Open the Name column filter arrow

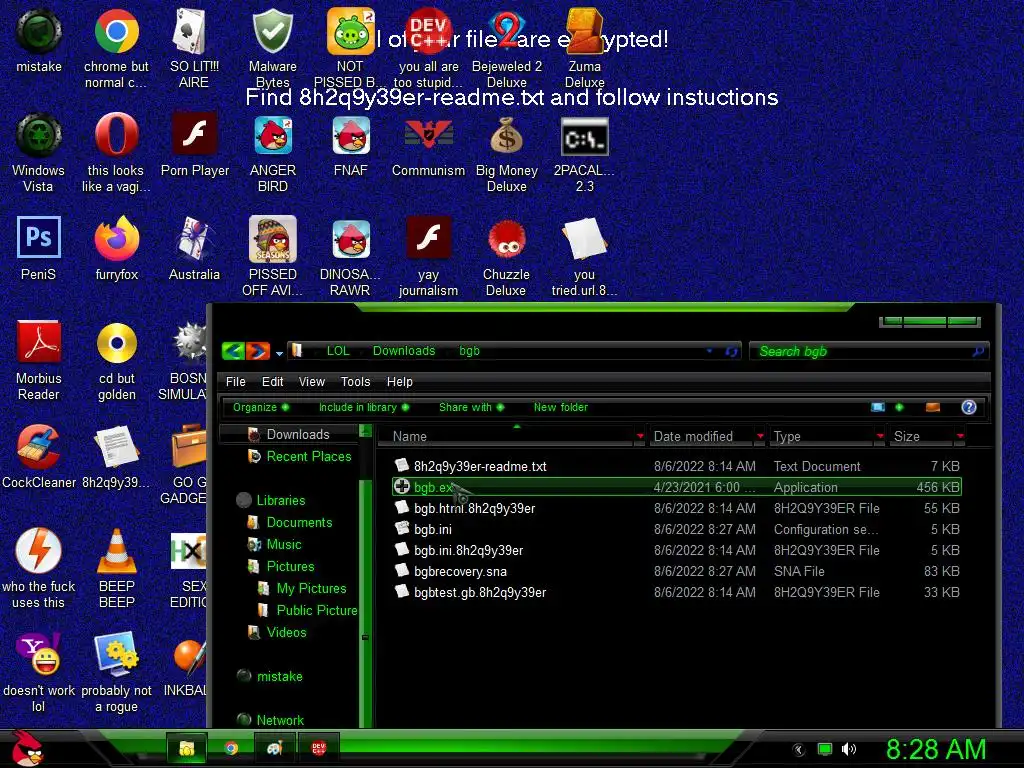(x=640, y=436)
